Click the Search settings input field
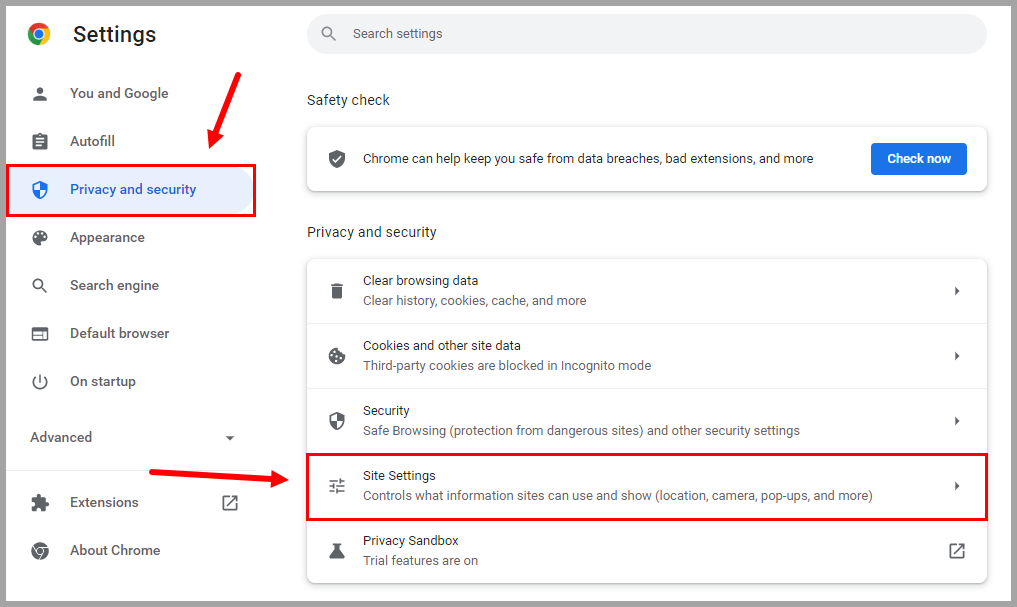The height and width of the screenshot is (607, 1017). (x=647, y=34)
